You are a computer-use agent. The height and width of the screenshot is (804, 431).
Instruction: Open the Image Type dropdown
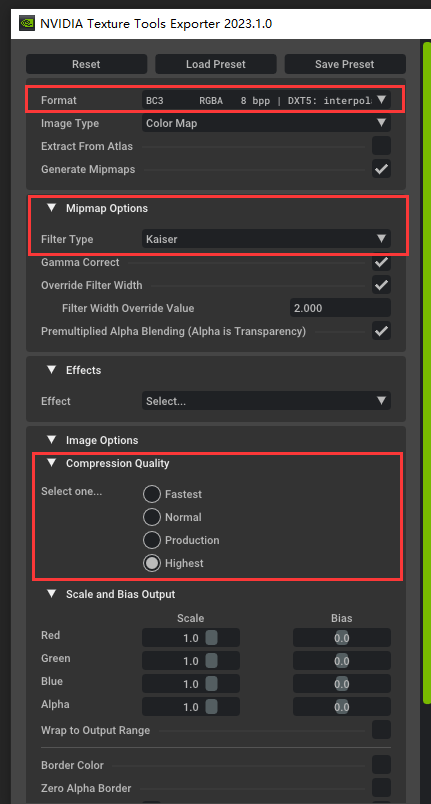point(266,123)
